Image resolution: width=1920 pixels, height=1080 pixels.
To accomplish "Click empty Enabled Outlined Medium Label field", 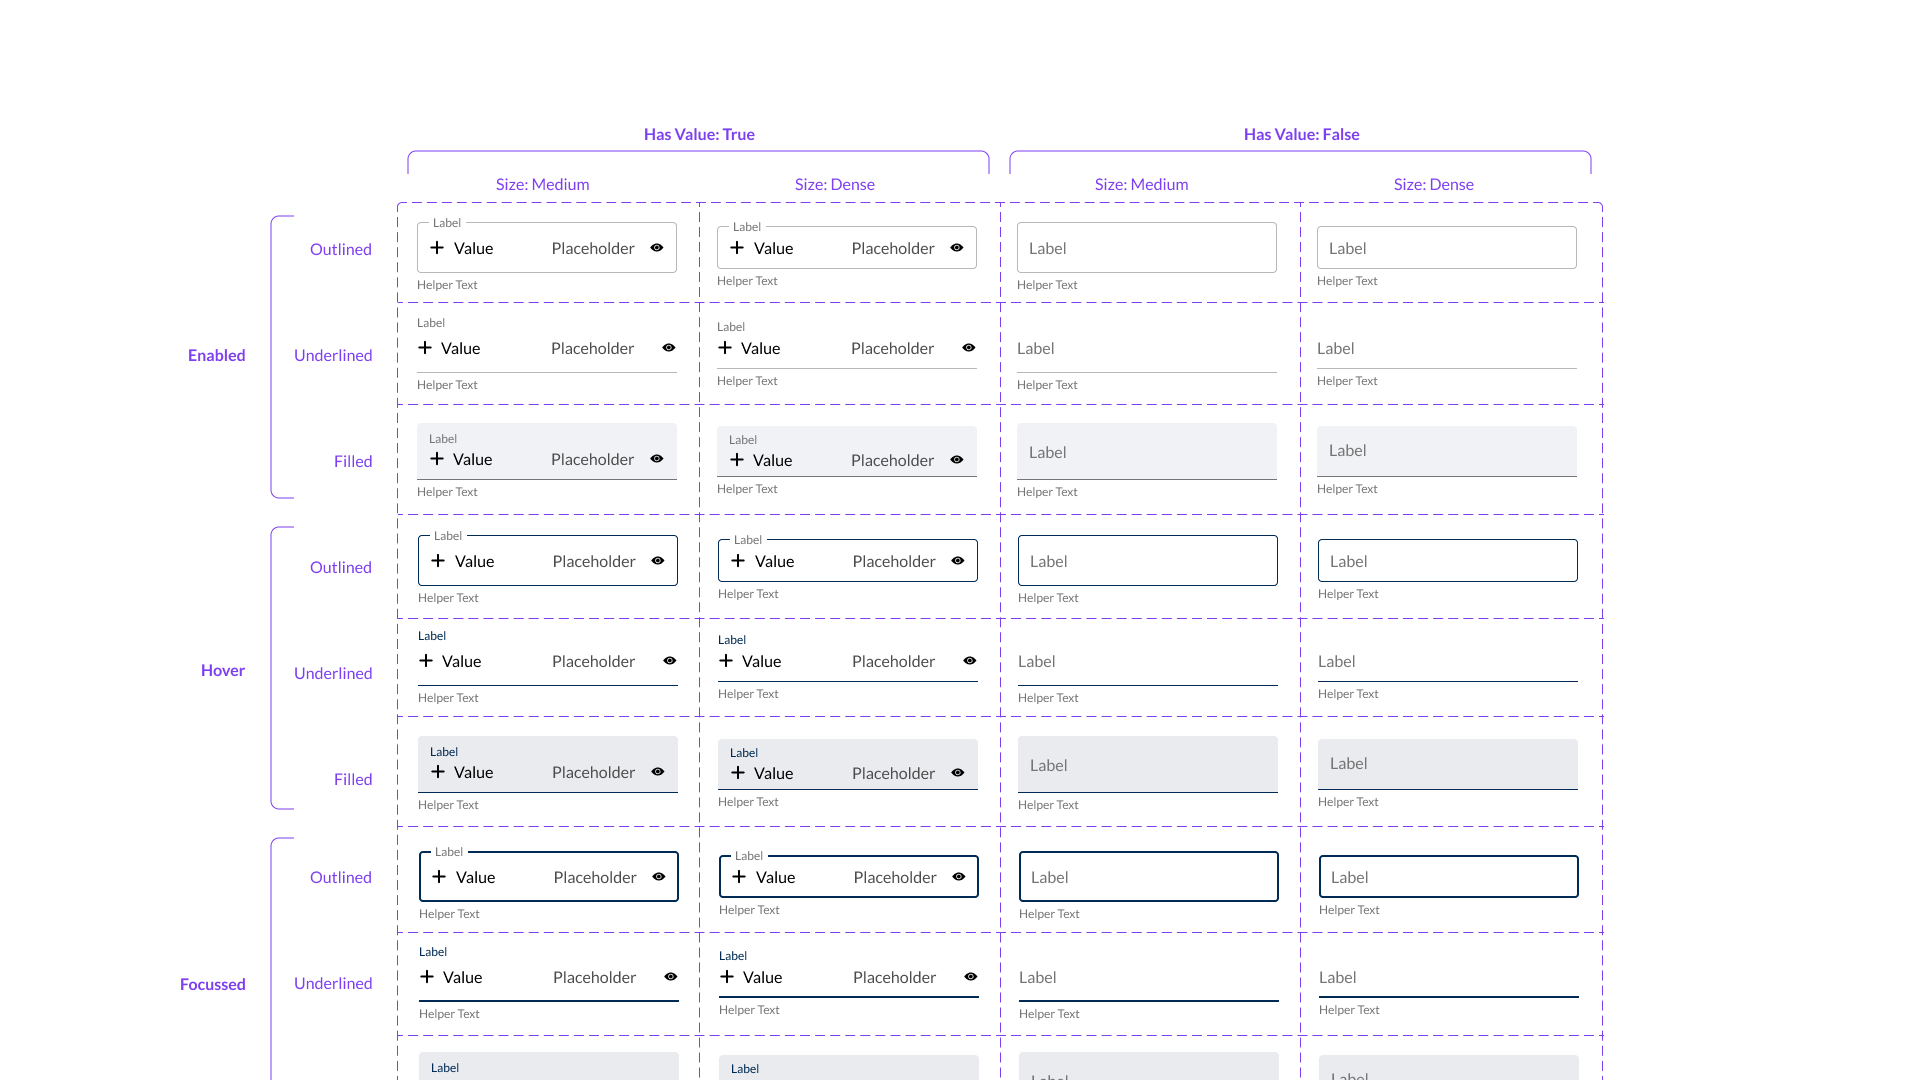I will click(1146, 248).
